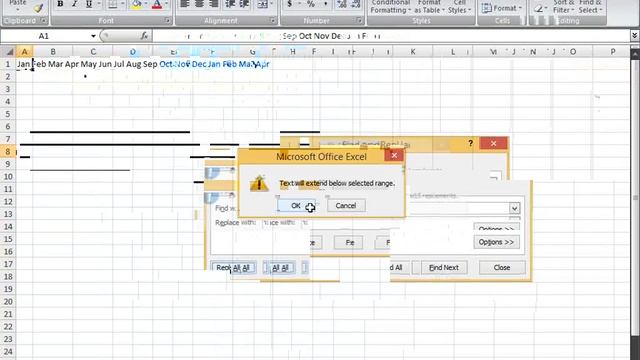Screen dimensions: 640x360
Task: Expand the Fill Color dropdown arrow
Action: [146, 4]
